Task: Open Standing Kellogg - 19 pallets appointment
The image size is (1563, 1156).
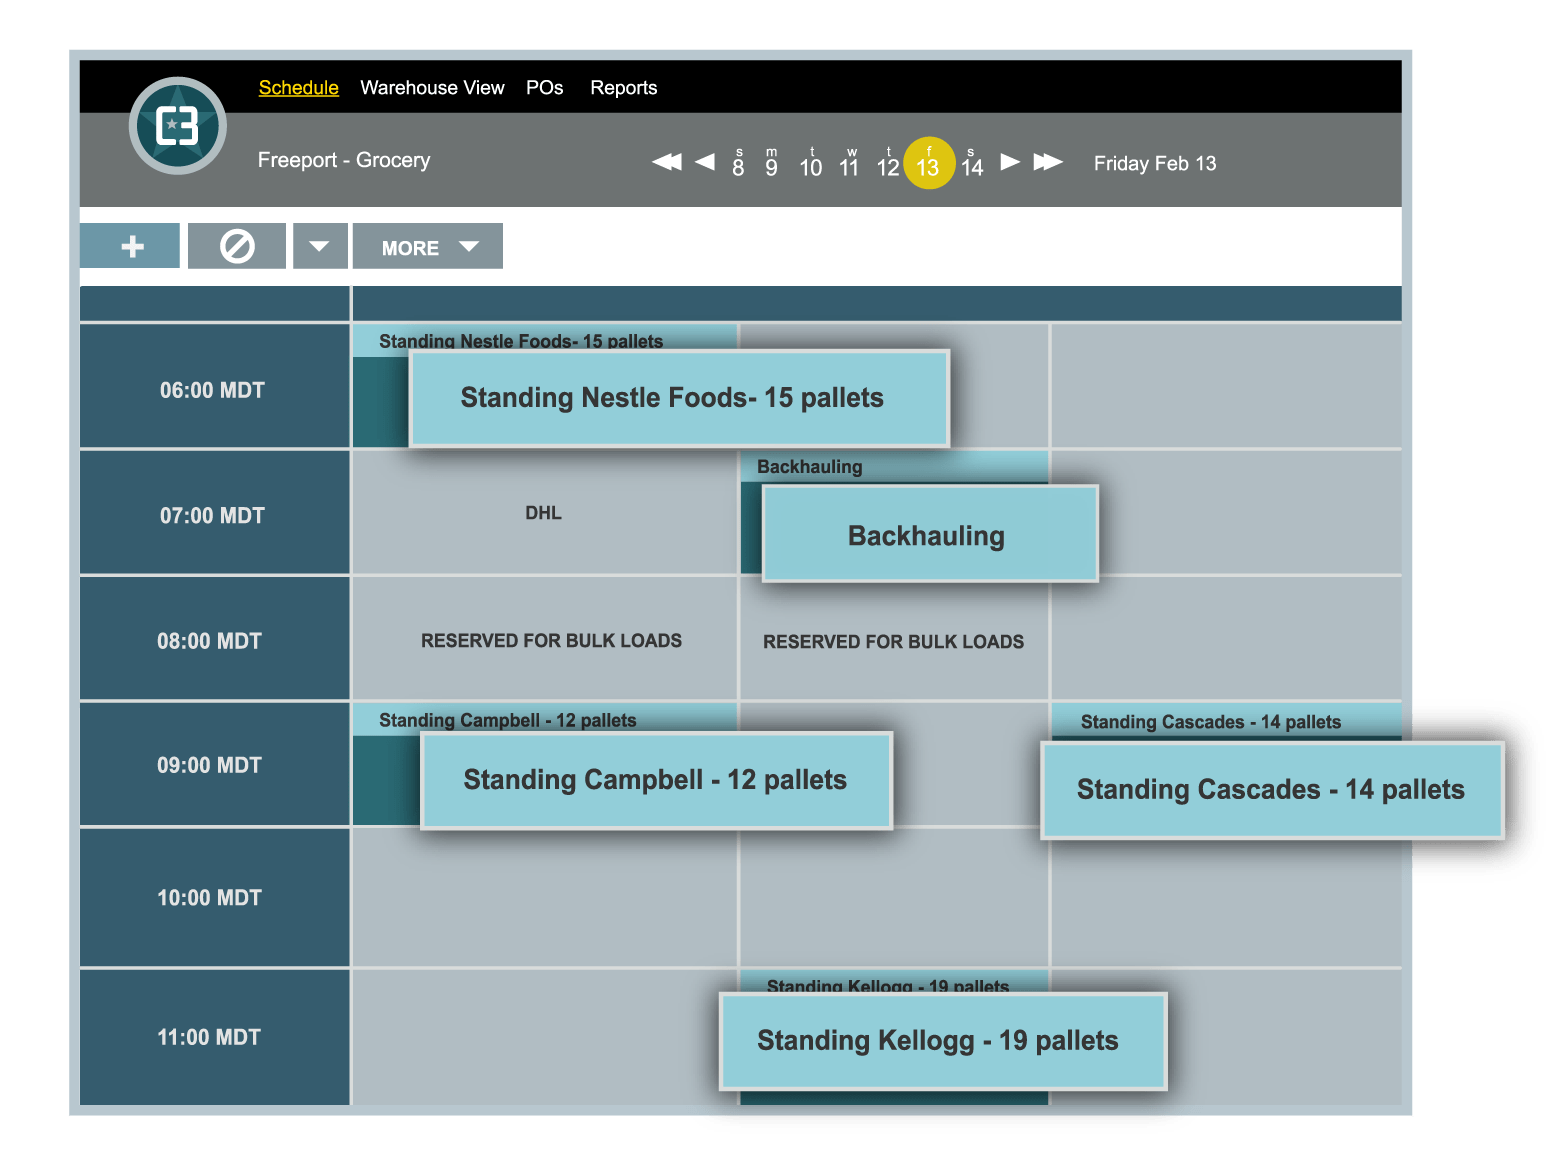Action: point(943,1041)
